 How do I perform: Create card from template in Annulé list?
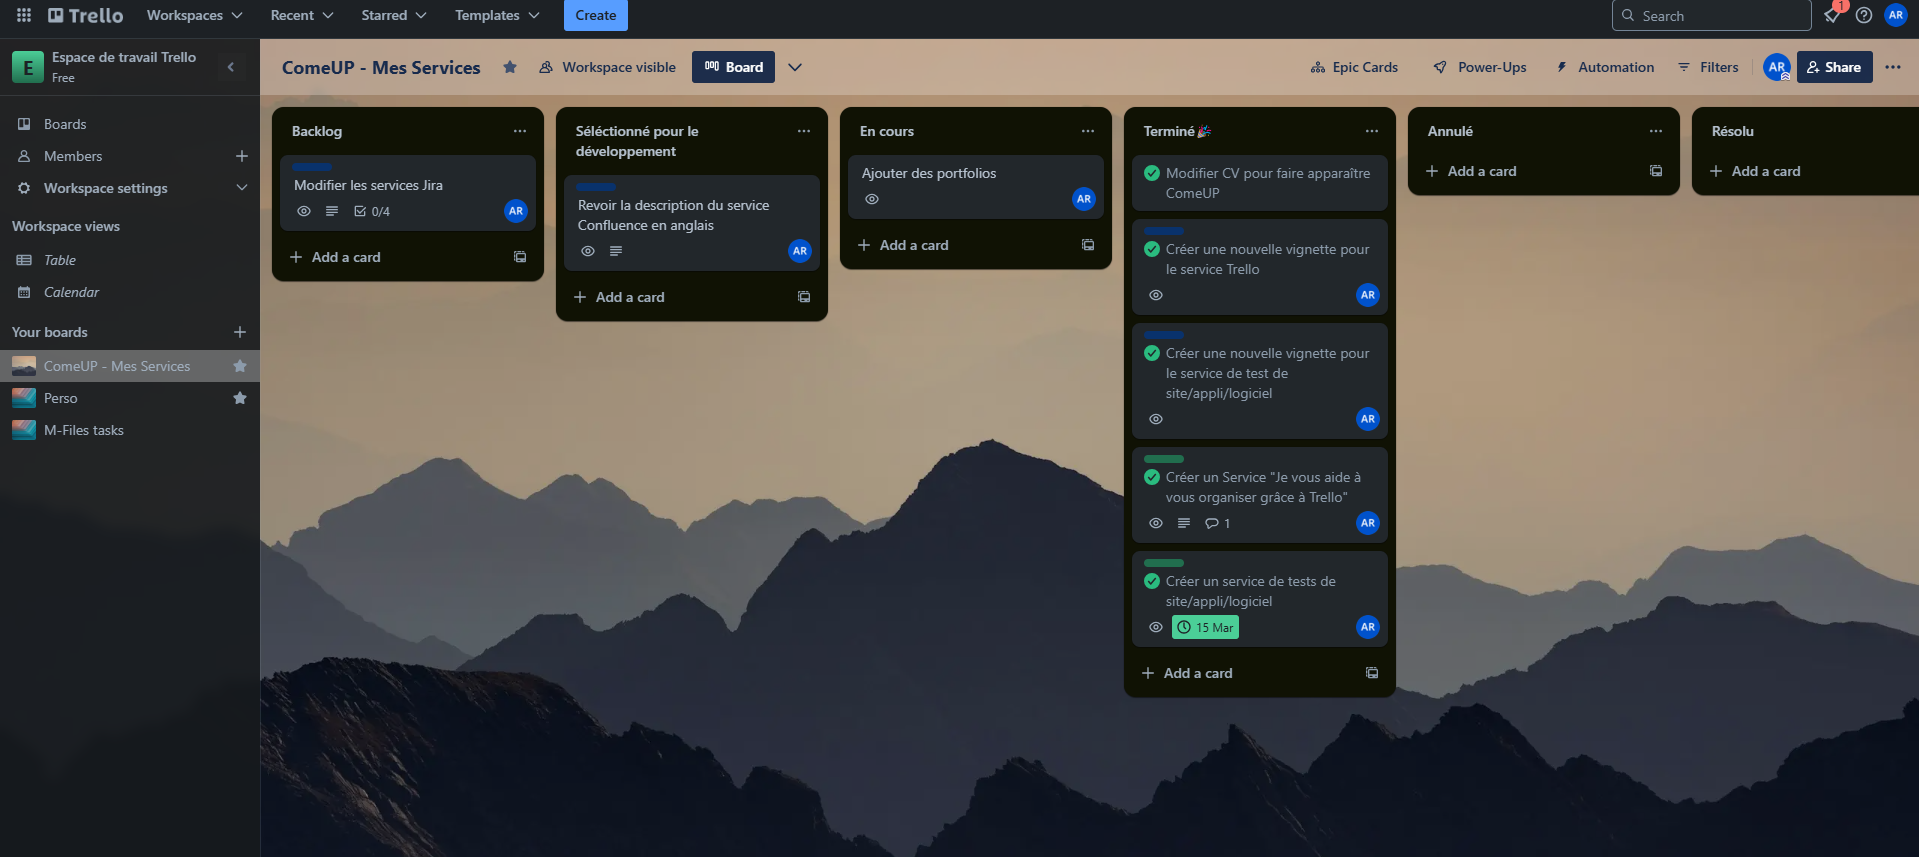1656,171
